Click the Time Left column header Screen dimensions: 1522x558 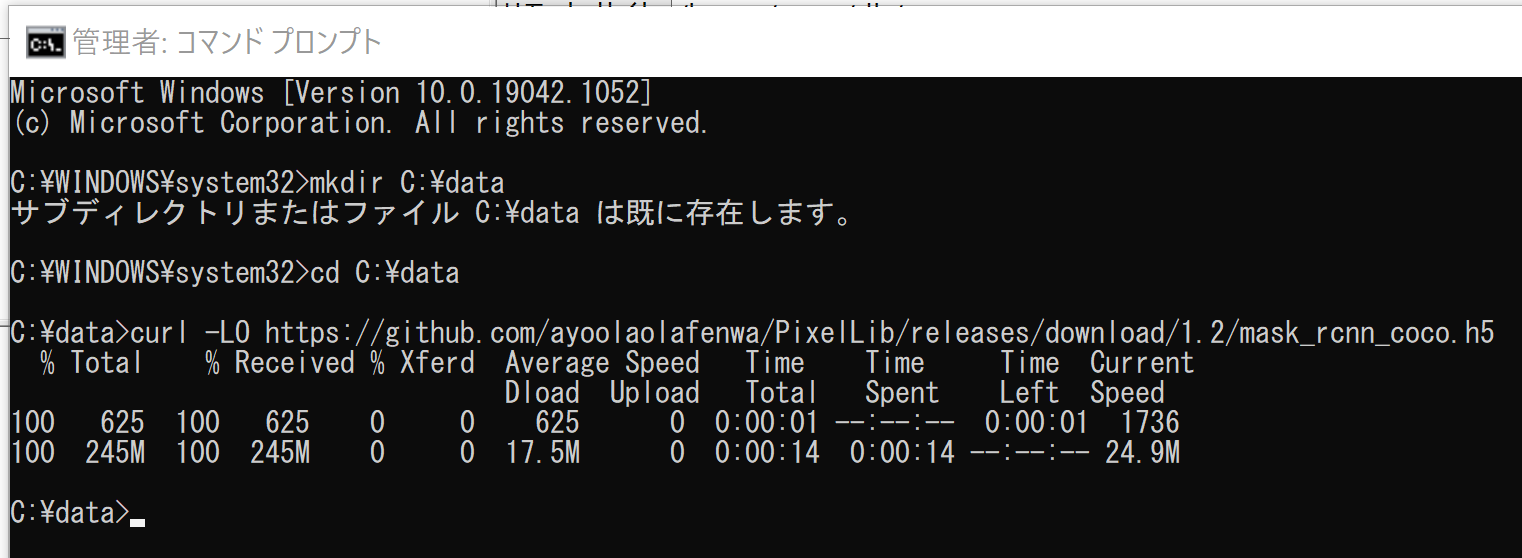click(1030, 377)
